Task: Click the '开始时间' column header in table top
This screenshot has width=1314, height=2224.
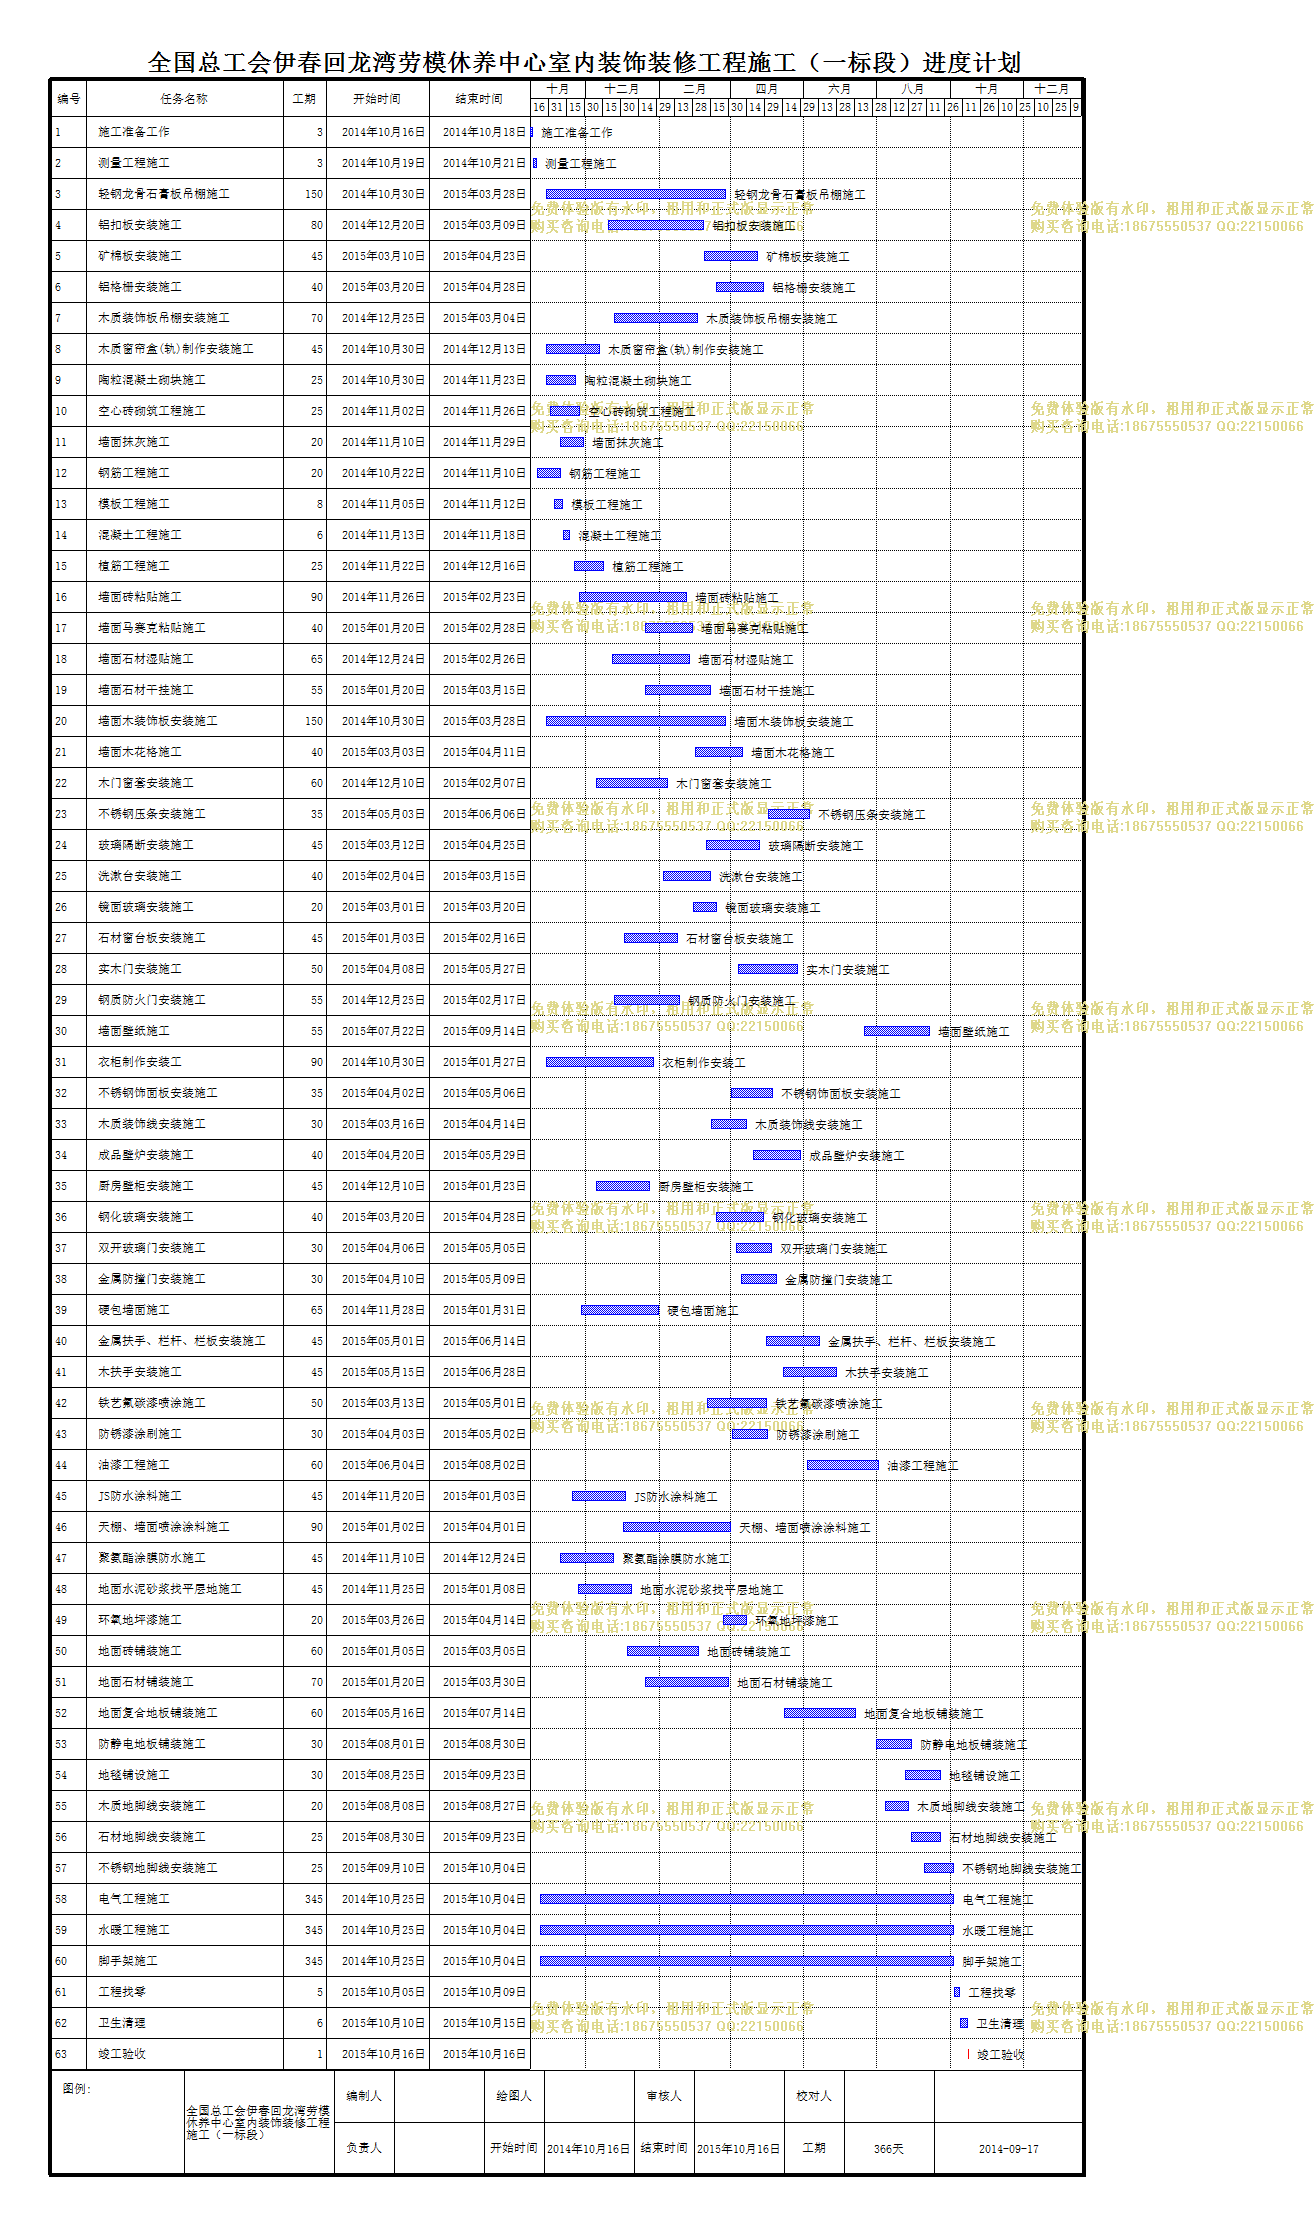Action: click(x=377, y=99)
